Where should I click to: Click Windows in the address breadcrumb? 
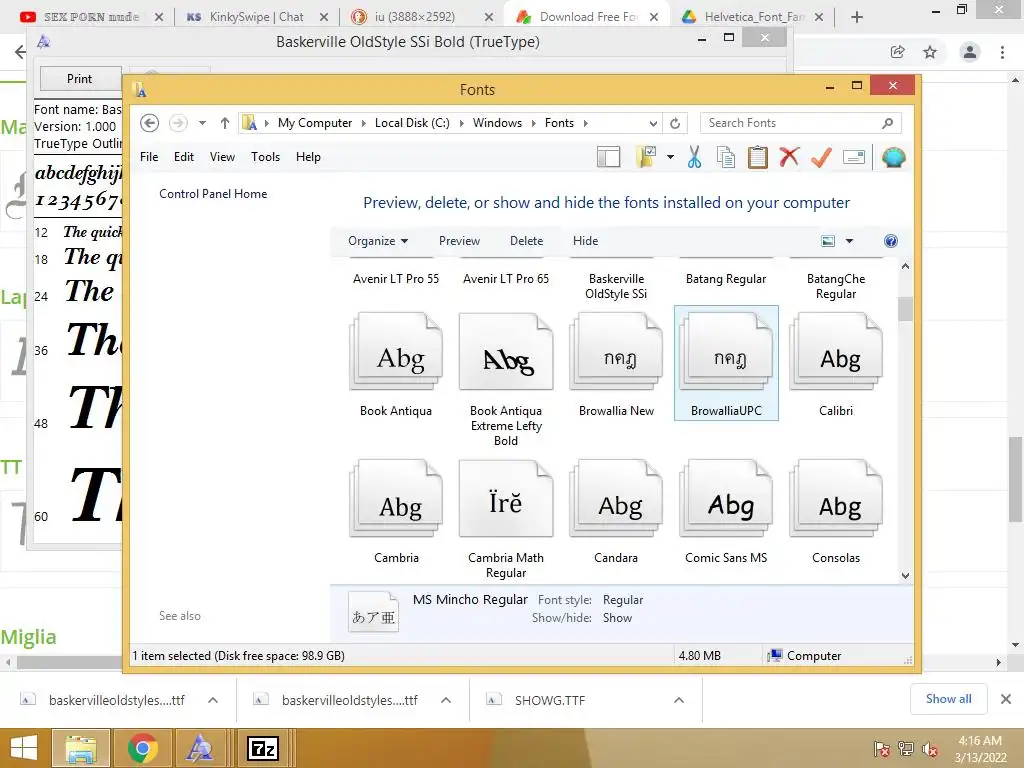(497, 123)
